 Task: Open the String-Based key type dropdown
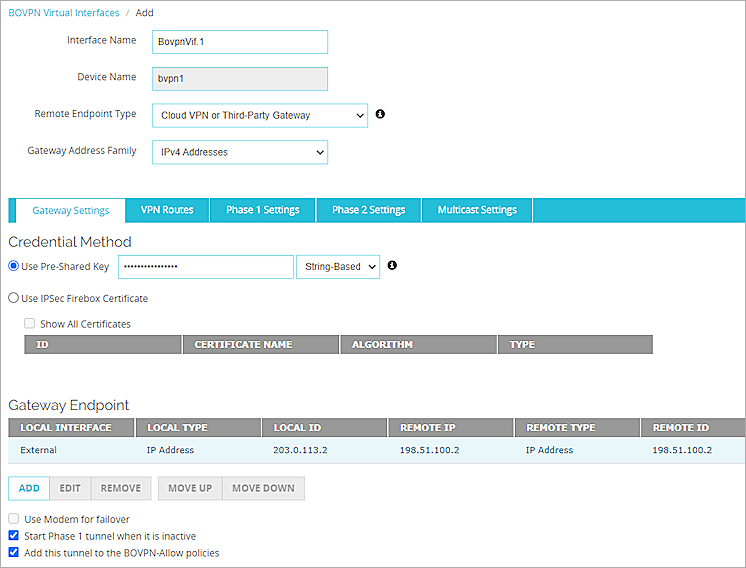click(x=338, y=267)
